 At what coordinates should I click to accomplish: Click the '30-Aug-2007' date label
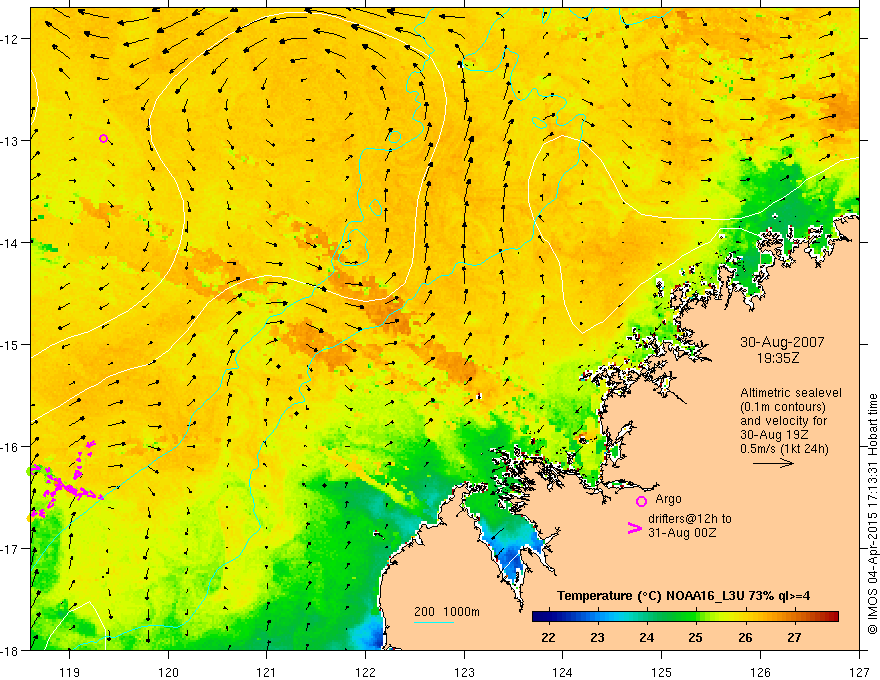point(782,342)
